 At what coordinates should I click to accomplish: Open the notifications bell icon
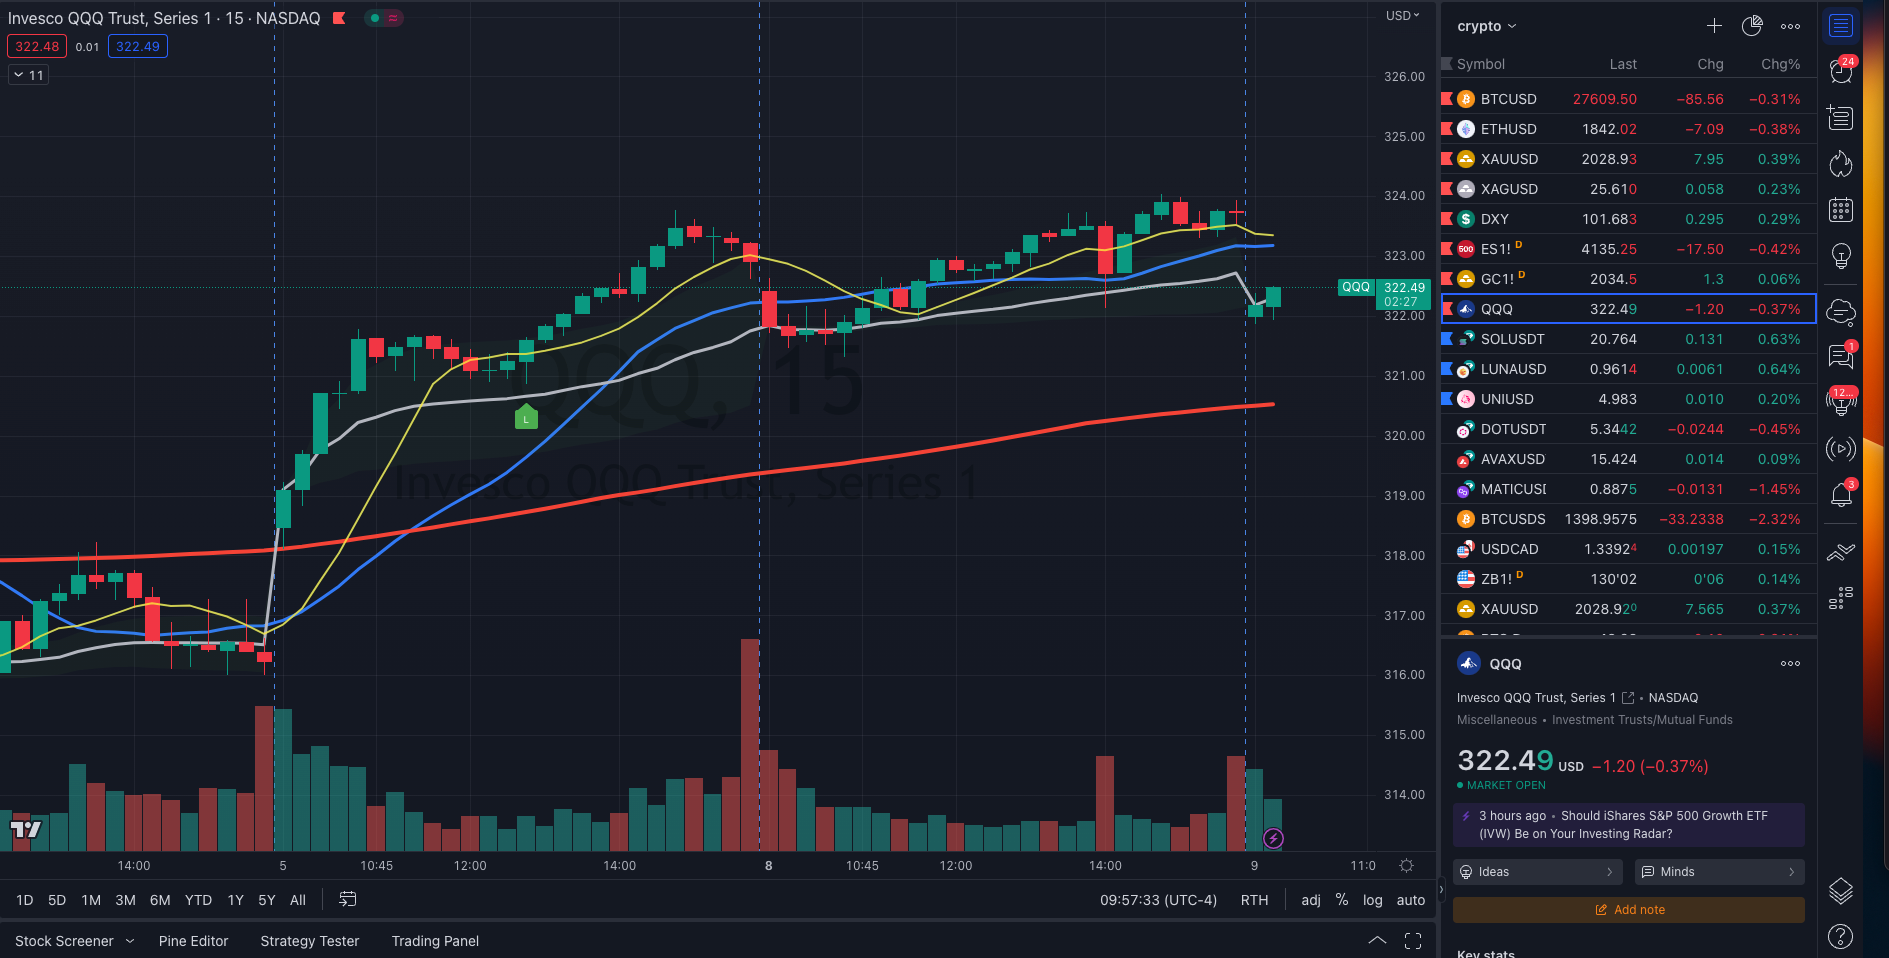coord(1841,494)
